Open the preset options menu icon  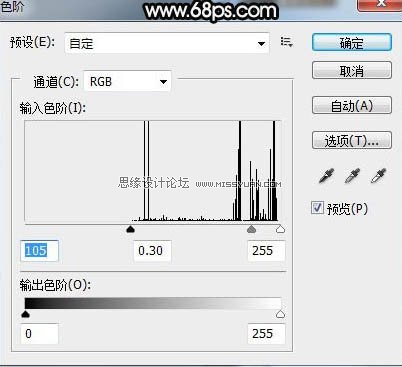(286, 42)
